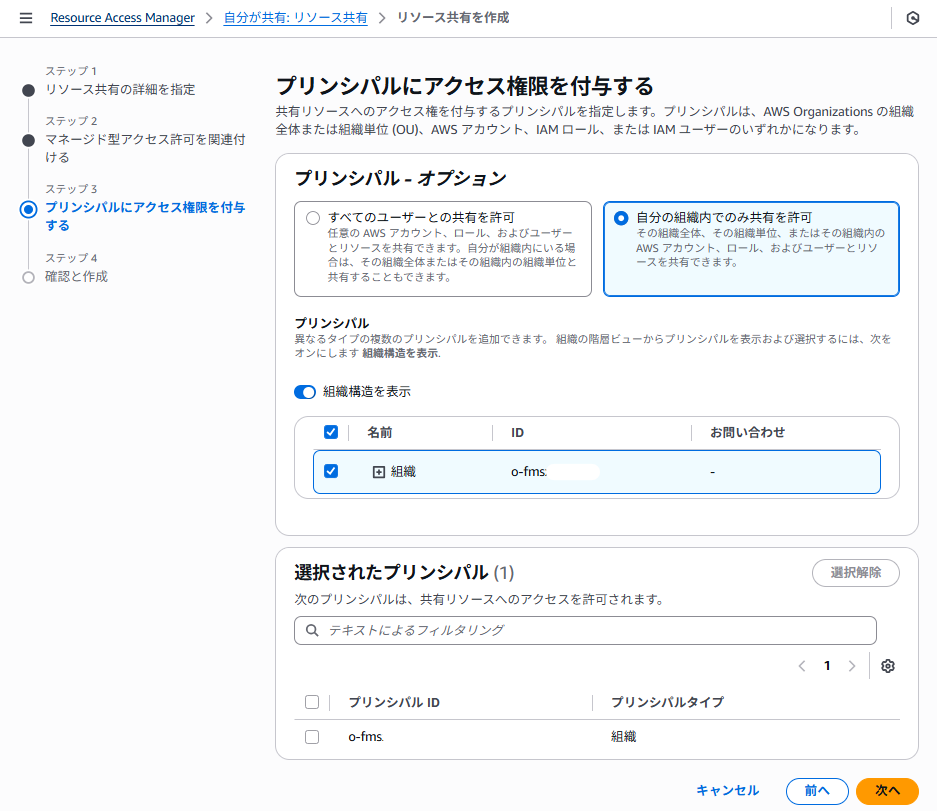
Task: Click the search magnifier in filter box
Action: click(312, 631)
